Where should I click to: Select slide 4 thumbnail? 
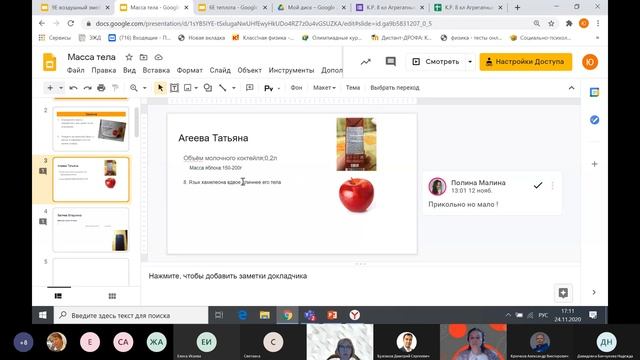pyautogui.click(x=91, y=230)
